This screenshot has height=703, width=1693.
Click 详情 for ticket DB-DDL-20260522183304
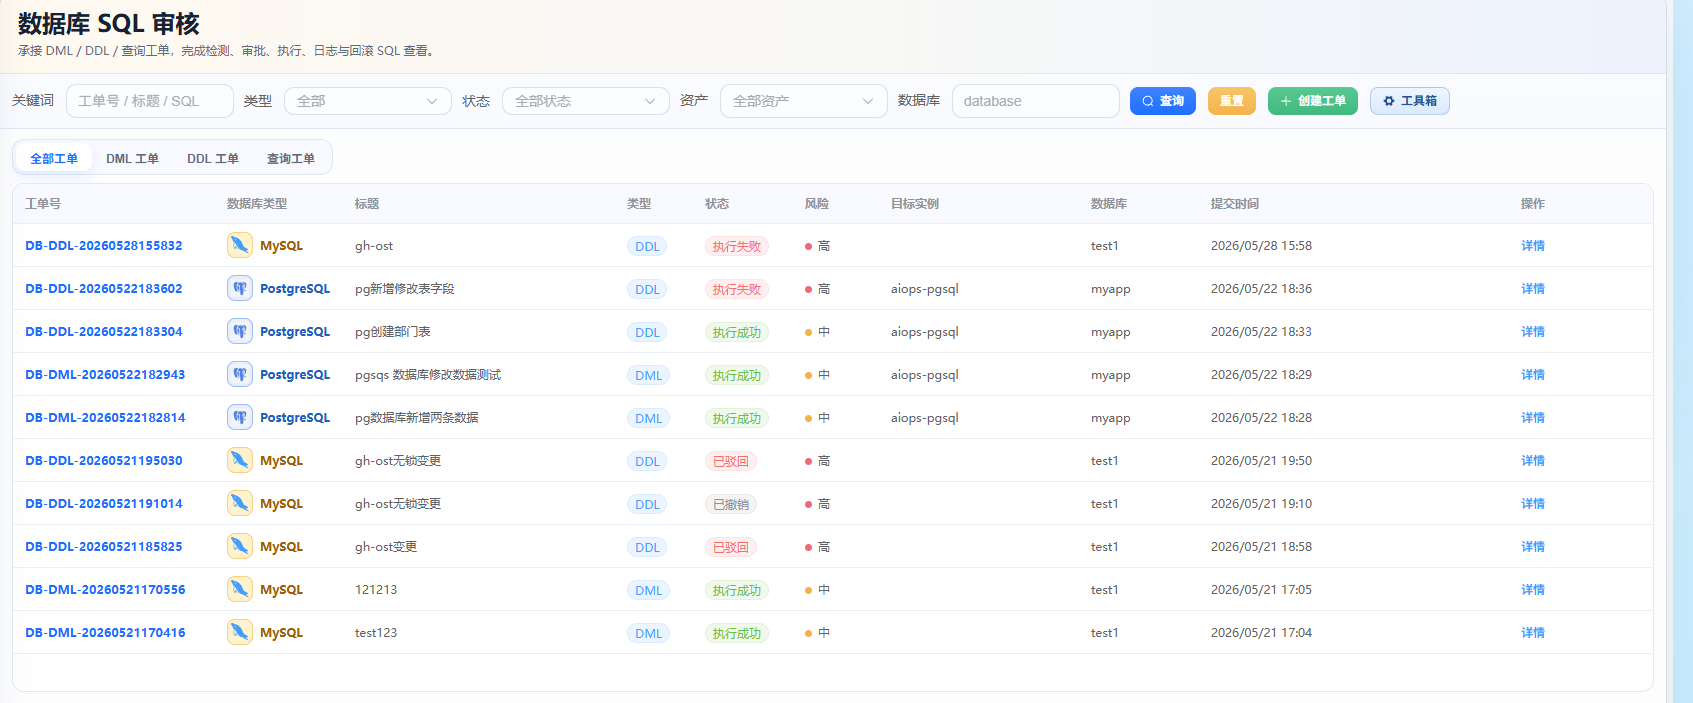pyautogui.click(x=1533, y=331)
